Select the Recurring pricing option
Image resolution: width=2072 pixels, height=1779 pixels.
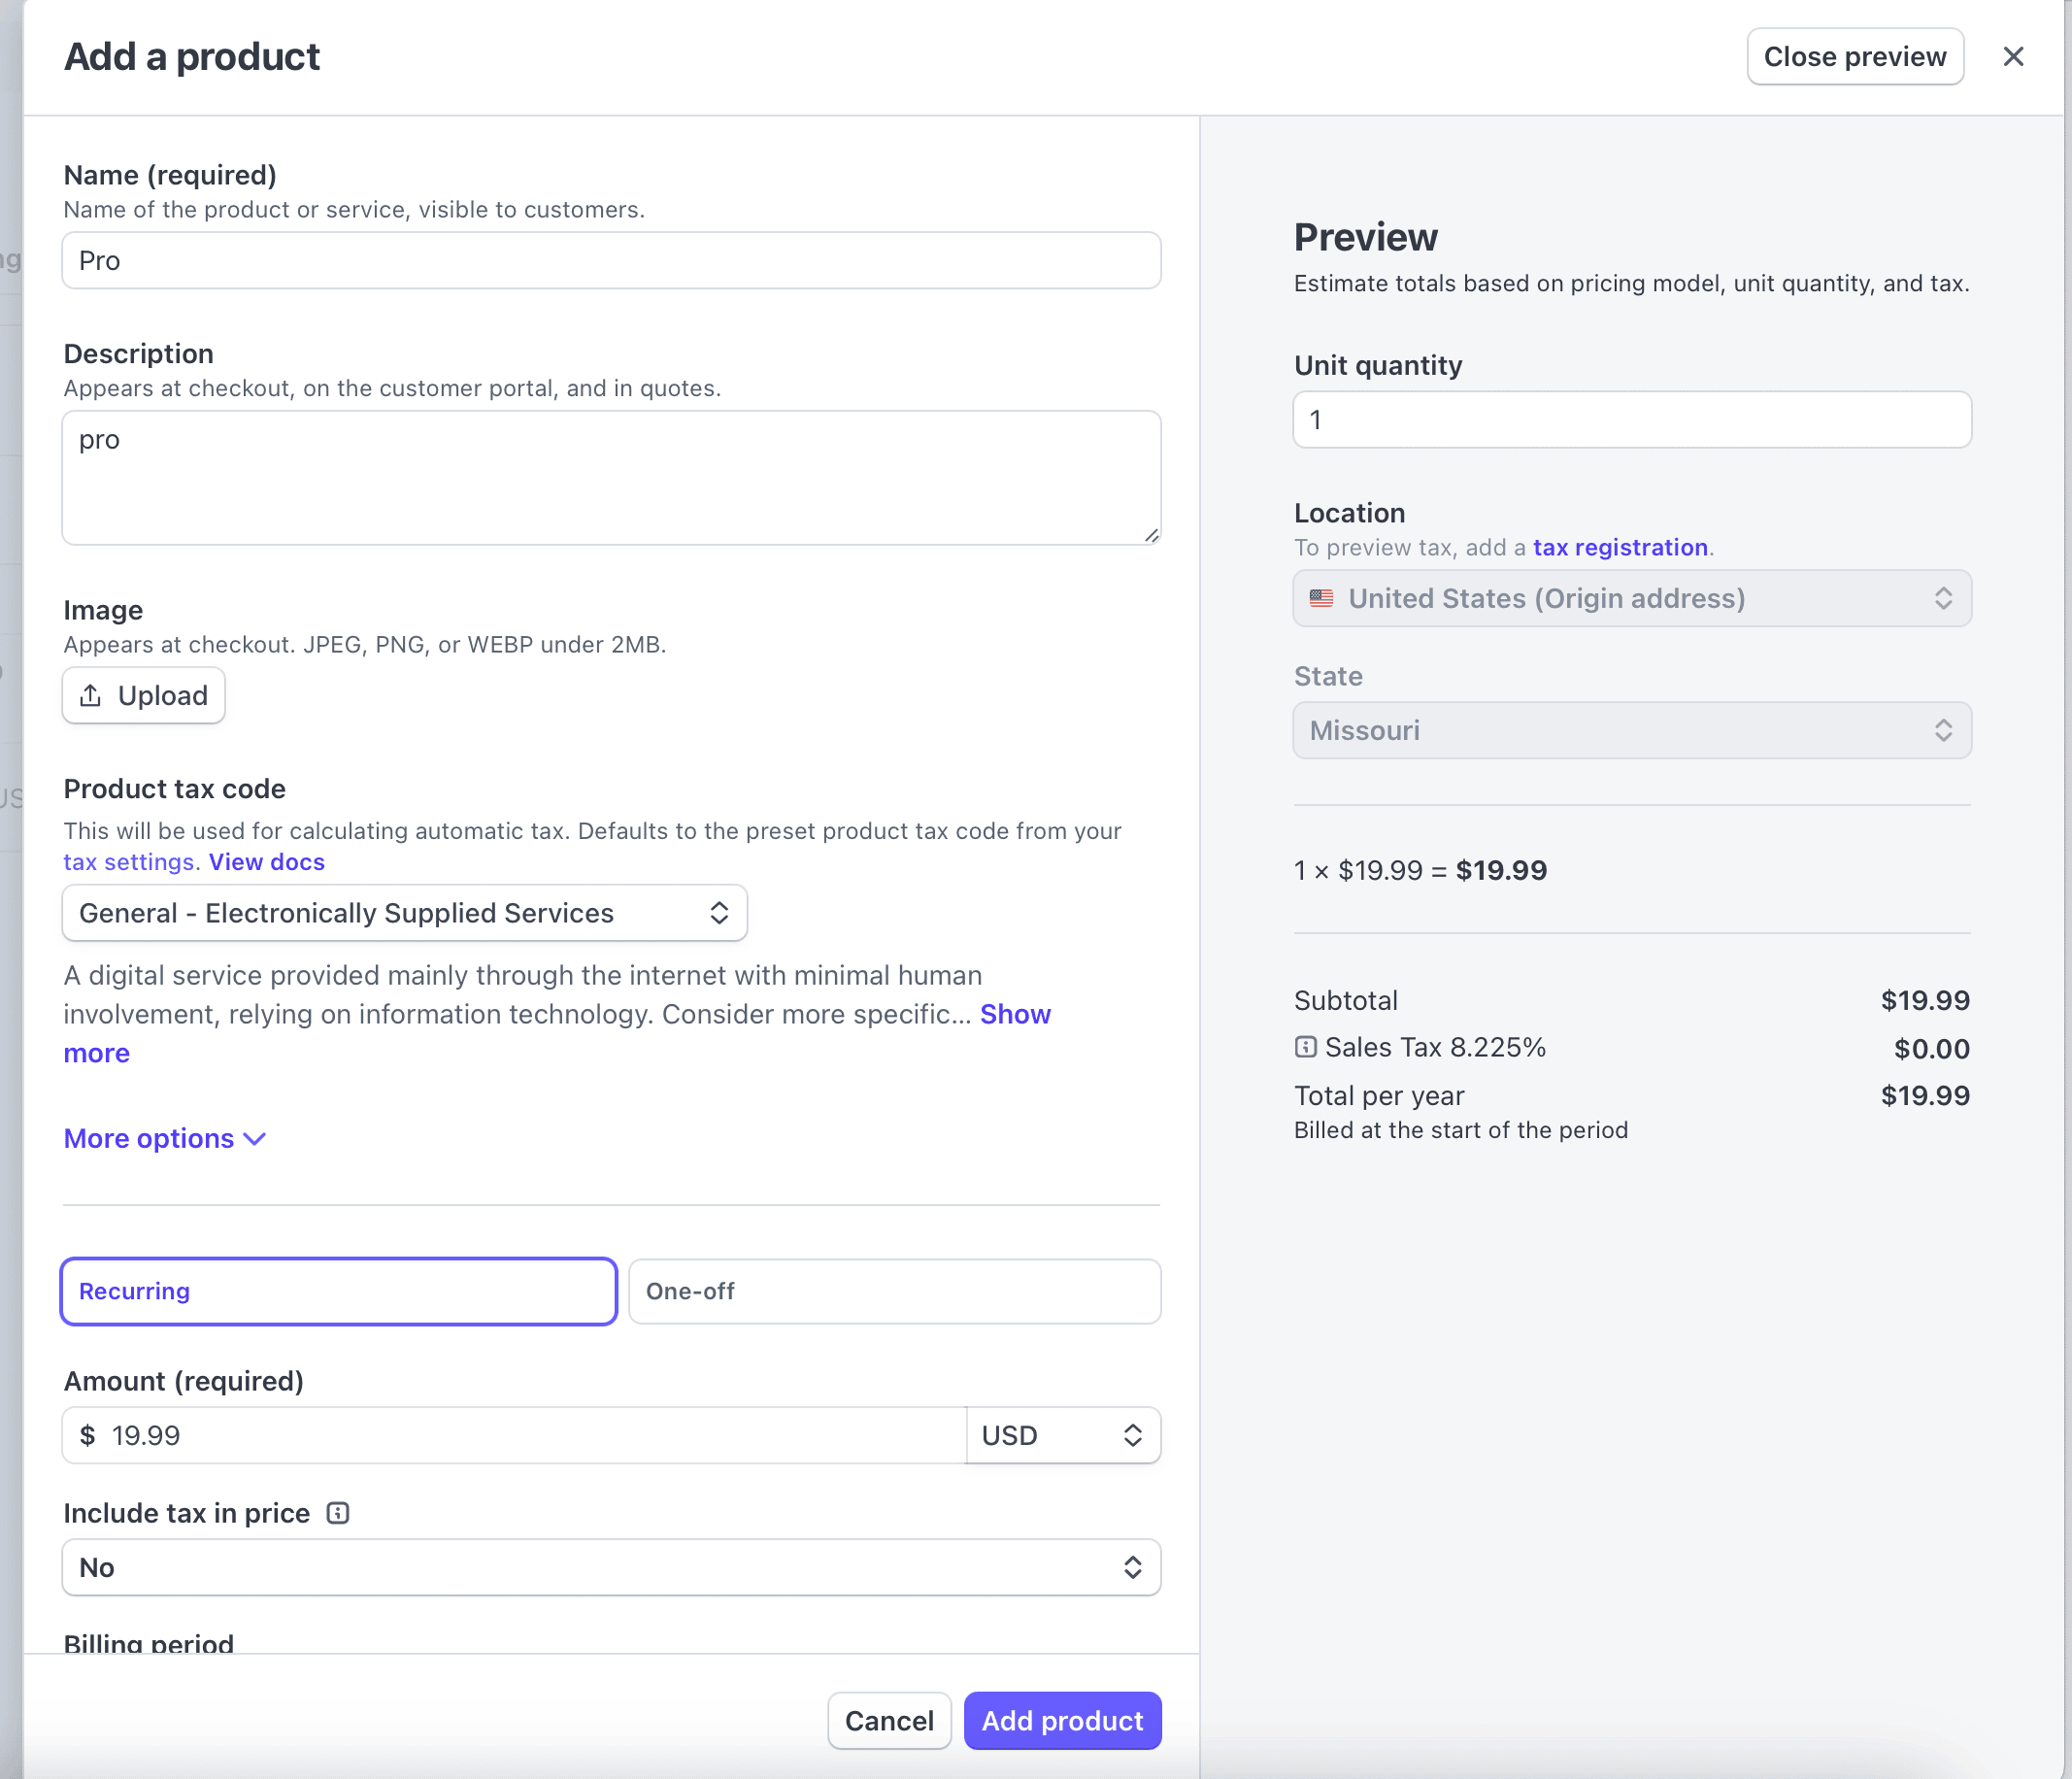pyautogui.click(x=338, y=1291)
